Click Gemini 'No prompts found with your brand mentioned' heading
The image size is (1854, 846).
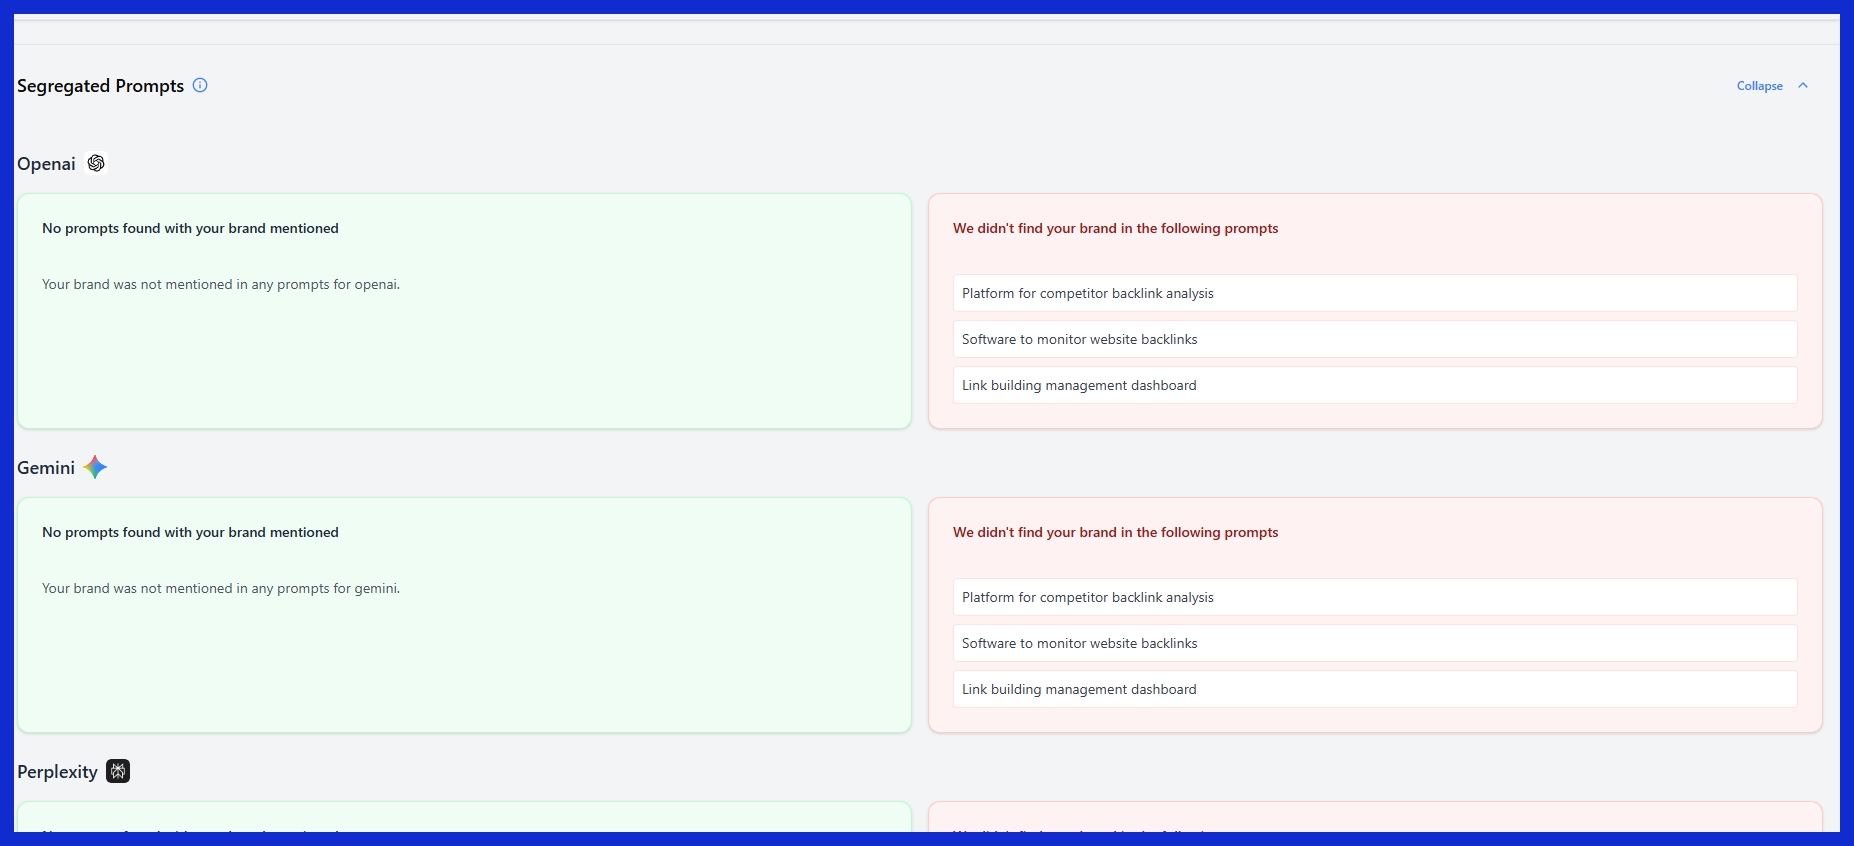pyautogui.click(x=190, y=532)
